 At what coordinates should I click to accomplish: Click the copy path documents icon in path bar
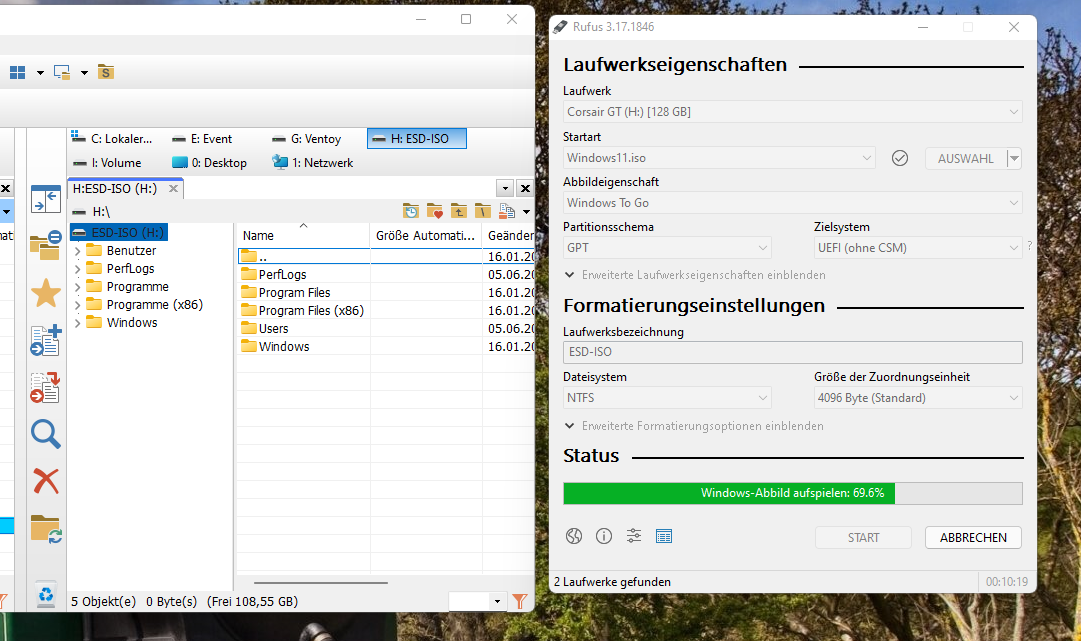point(507,211)
